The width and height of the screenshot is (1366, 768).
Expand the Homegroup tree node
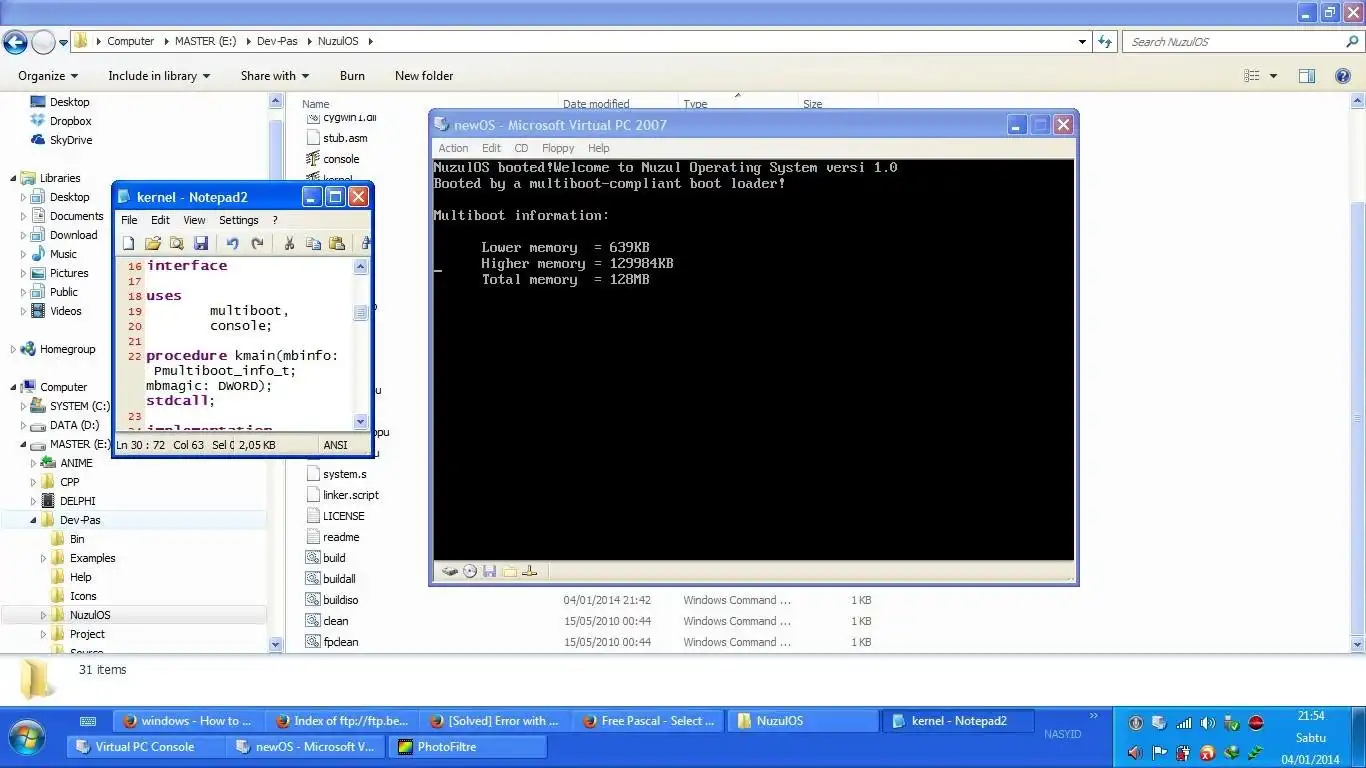pyautogui.click(x=14, y=349)
